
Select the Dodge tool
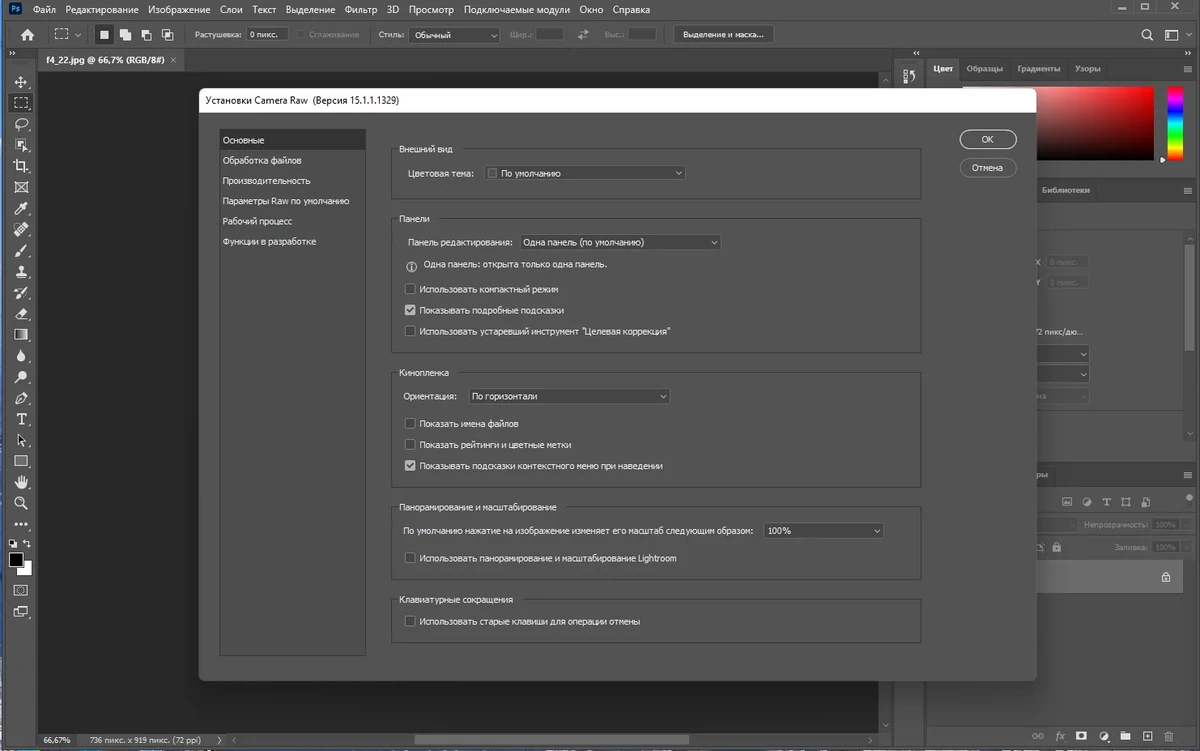pos(21,377)
